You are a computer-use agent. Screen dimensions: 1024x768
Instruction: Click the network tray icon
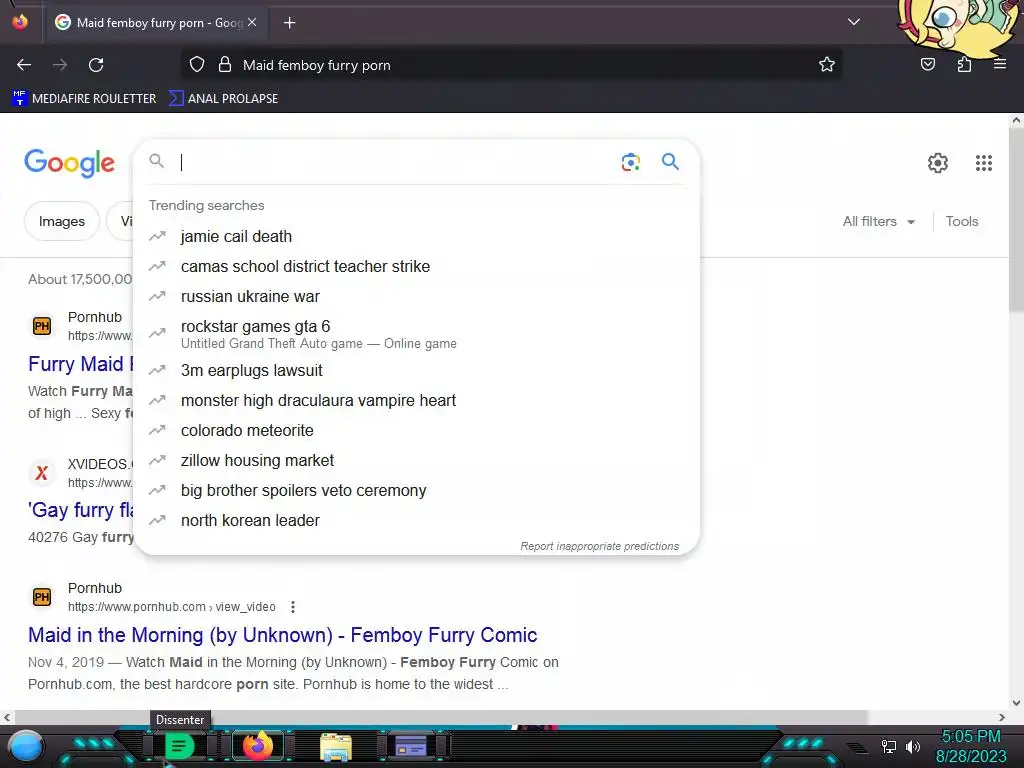(889, 746)
